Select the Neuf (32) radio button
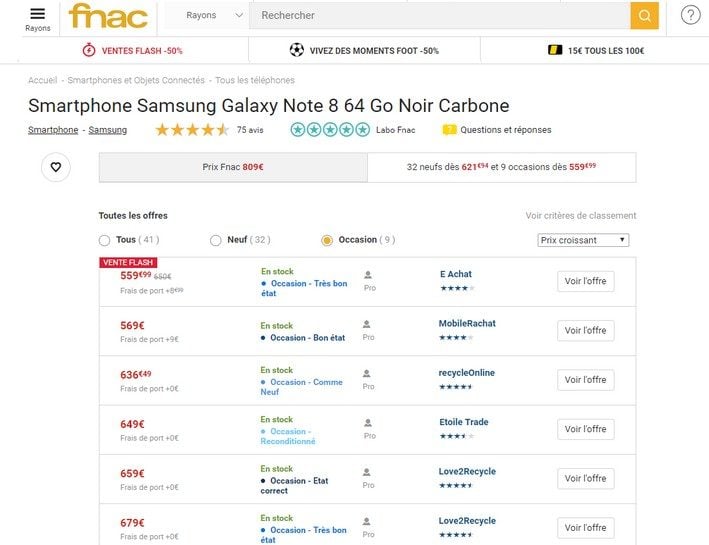Viewport: 709px width, 545px height. pos(216,240)
